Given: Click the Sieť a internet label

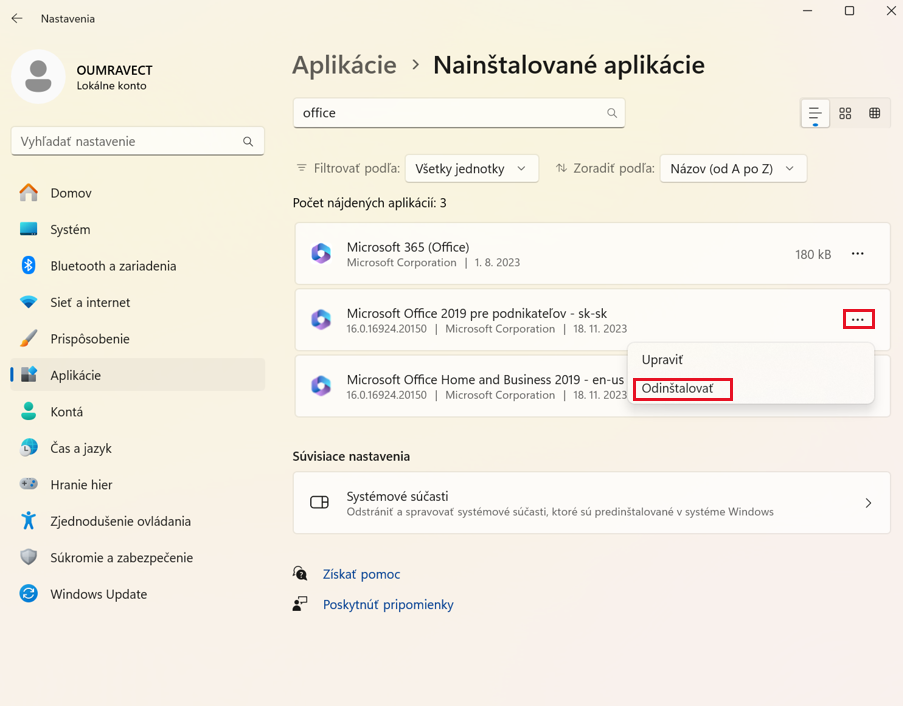Looking at the screenshot, I should click(90, 302).
